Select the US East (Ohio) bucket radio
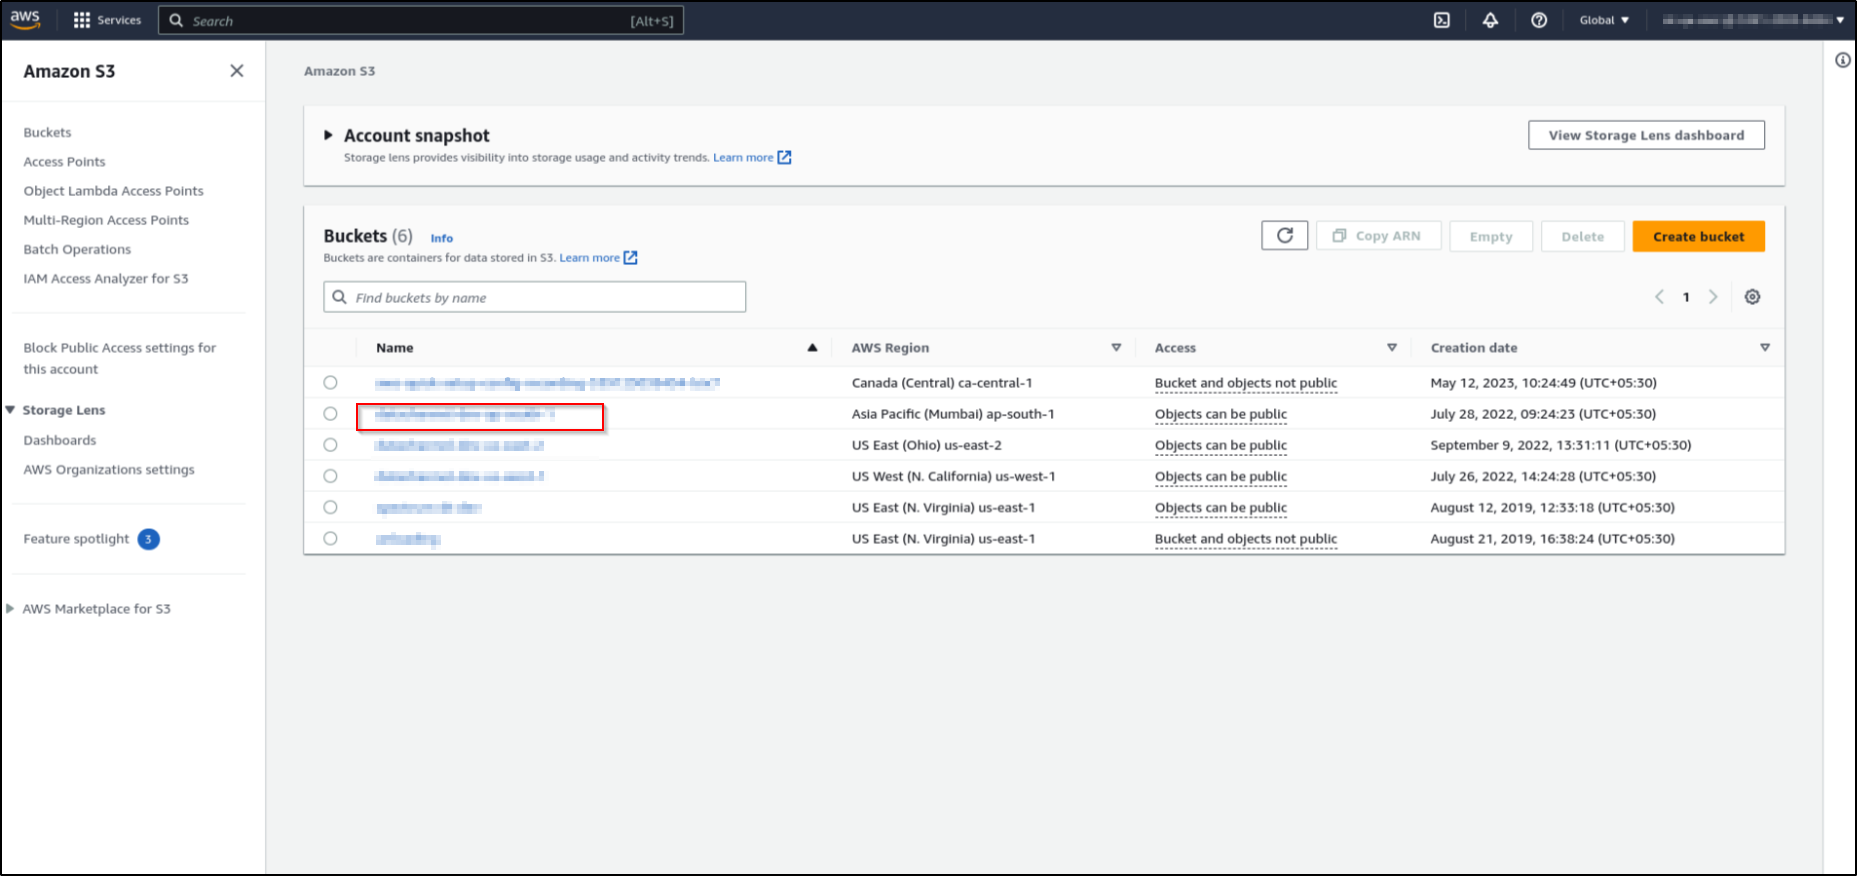This screenshot has height=876, width=1857. coord(330,445)
